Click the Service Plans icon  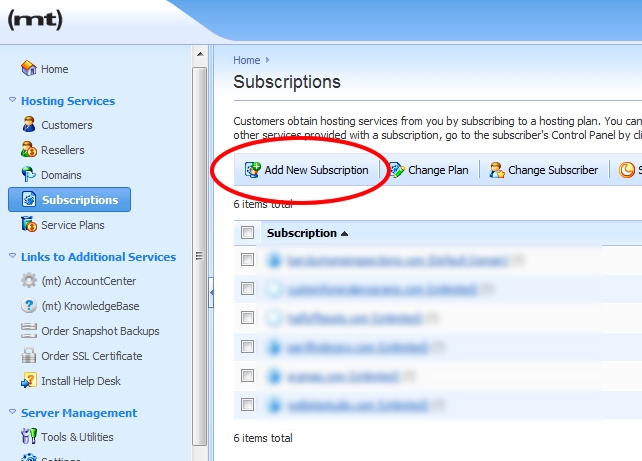point(29,224)
